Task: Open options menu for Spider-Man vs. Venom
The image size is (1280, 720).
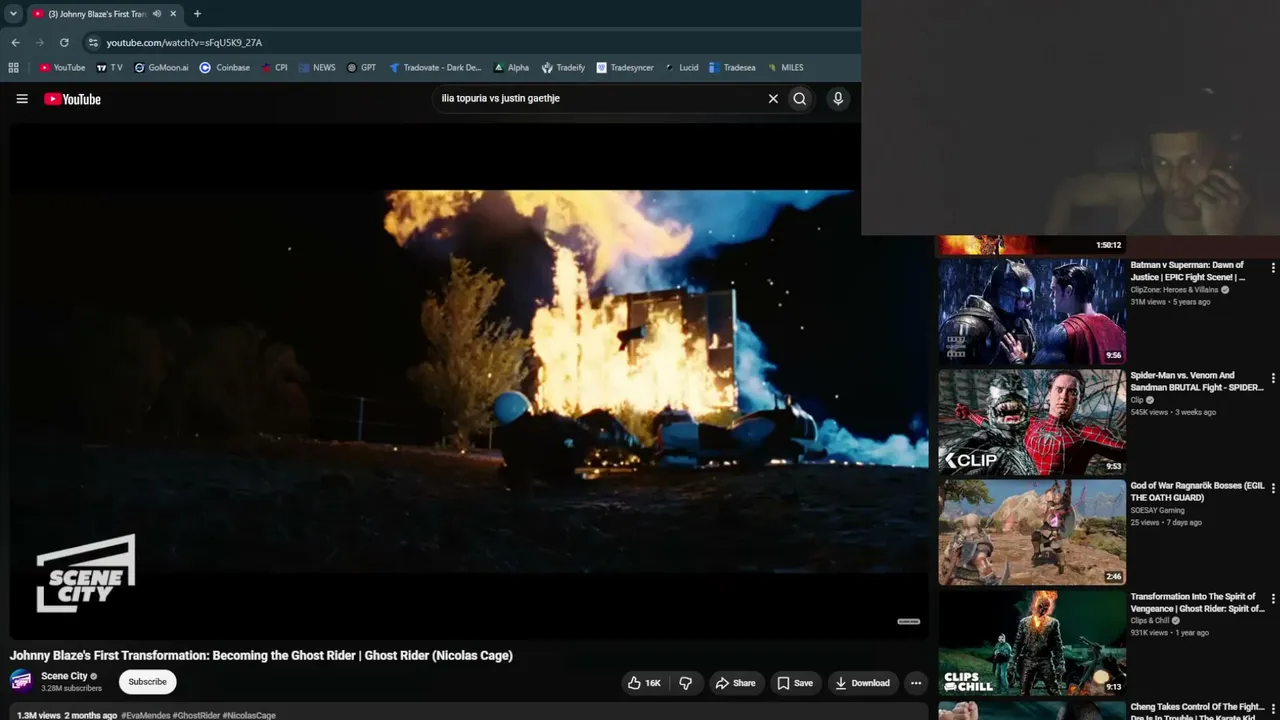Action: click(1273, 378)
